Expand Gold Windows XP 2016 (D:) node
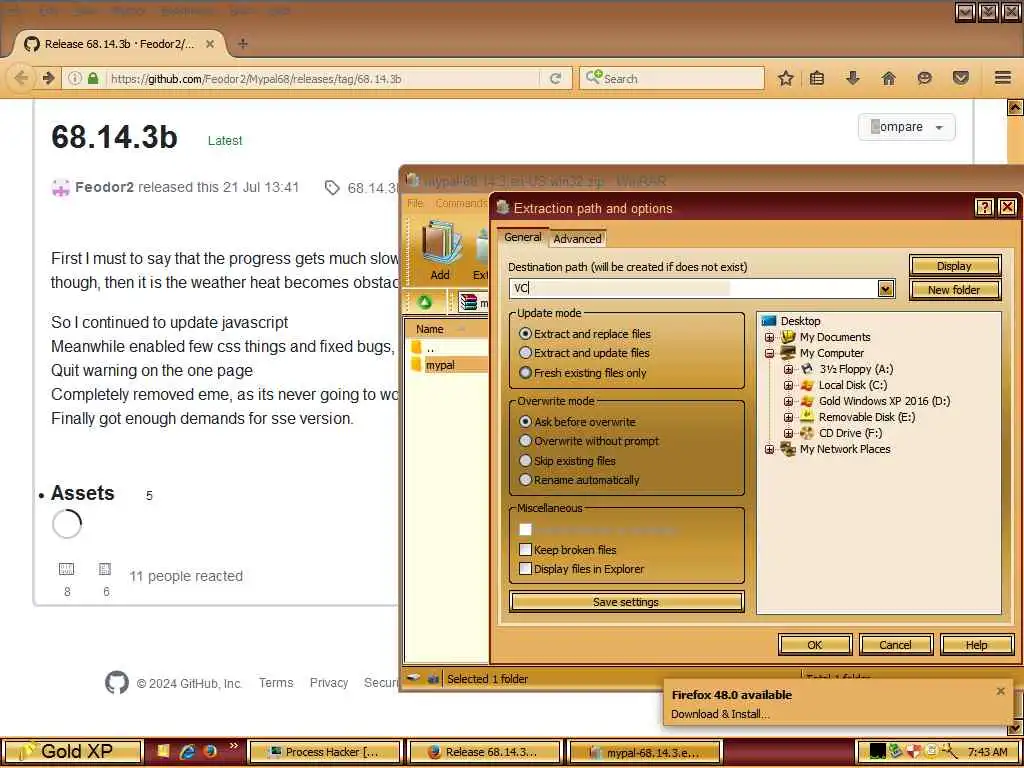The height and width of the screenshot is (768, 1024). [x=788, y=401]
